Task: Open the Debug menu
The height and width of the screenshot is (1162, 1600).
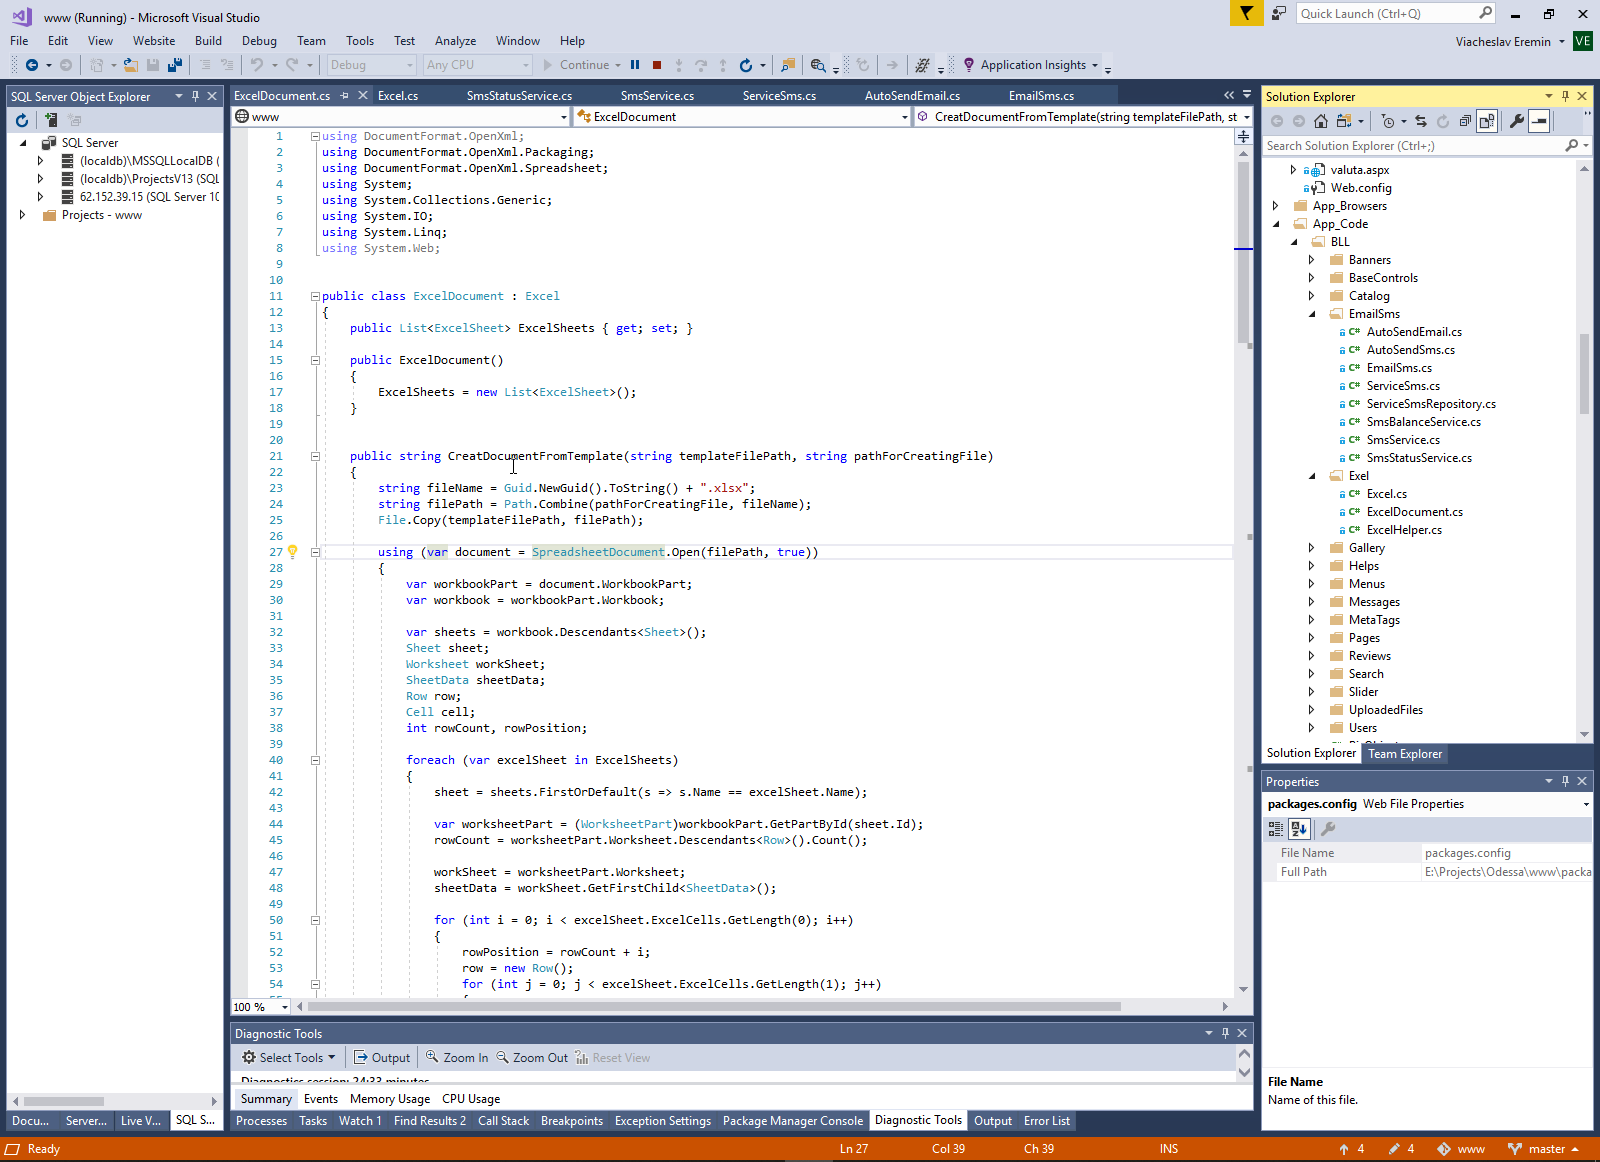Action: (x=259, y=41)
